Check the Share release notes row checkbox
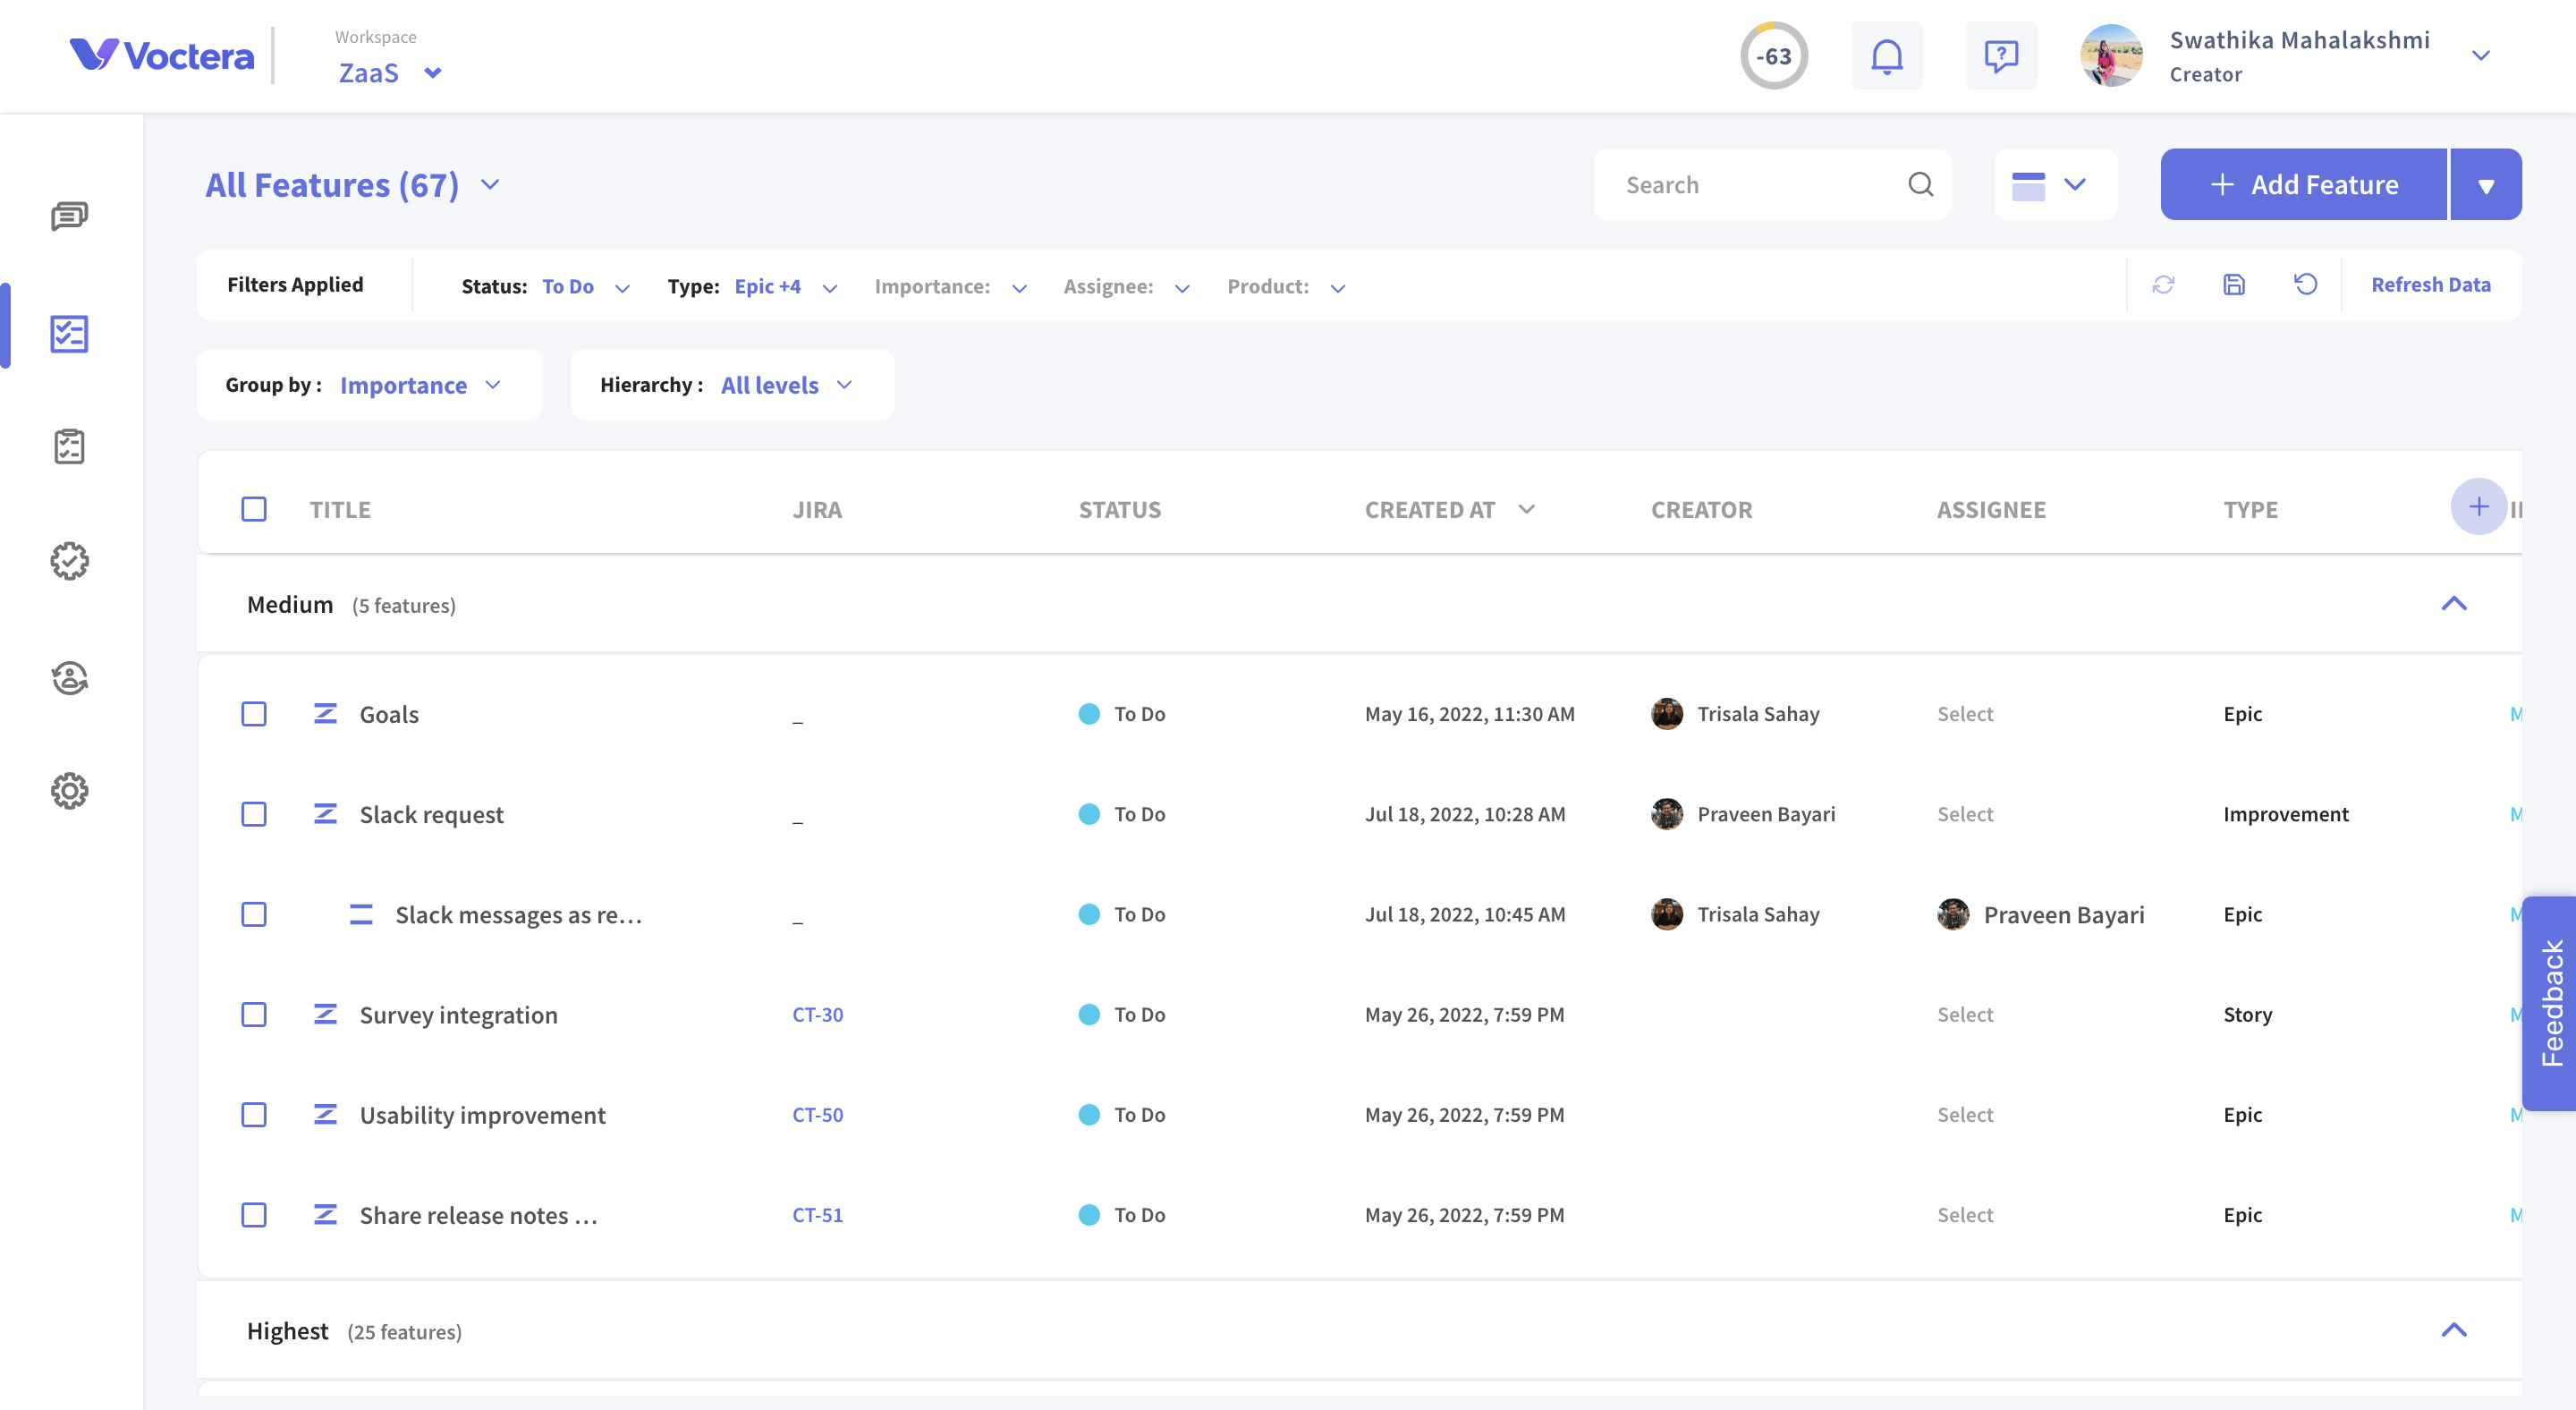The image size is (2576, 1410). (x=254, y=1214)
